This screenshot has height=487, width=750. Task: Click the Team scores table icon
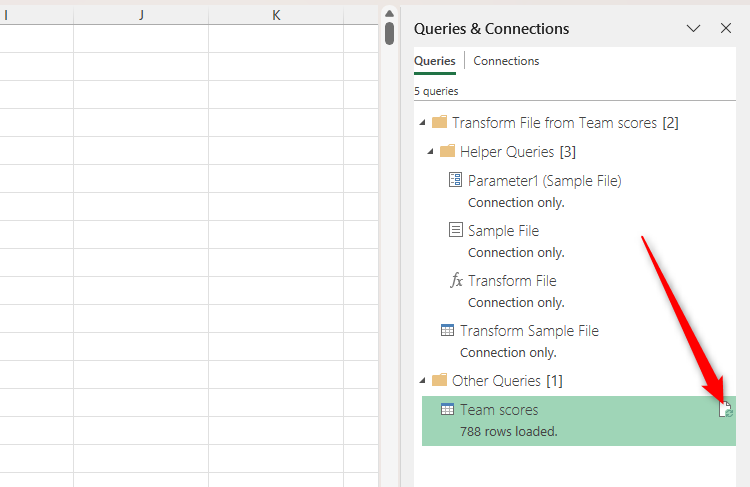pos(448,410)
